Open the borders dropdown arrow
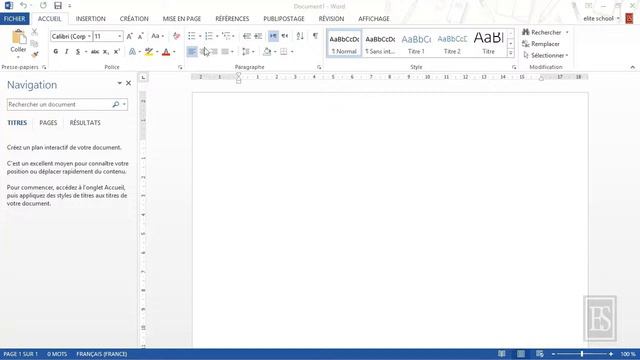 pyautogui.click(x=292, y=52)
